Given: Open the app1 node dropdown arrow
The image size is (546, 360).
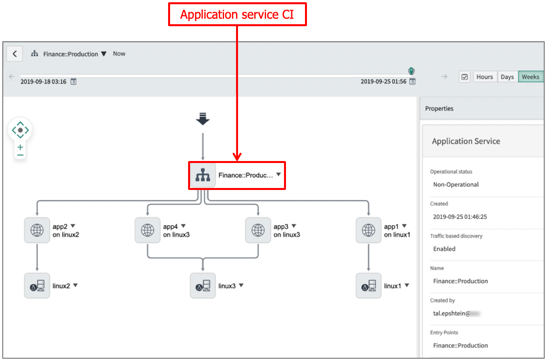Looking at the screenshot, I should coord(404,226).
